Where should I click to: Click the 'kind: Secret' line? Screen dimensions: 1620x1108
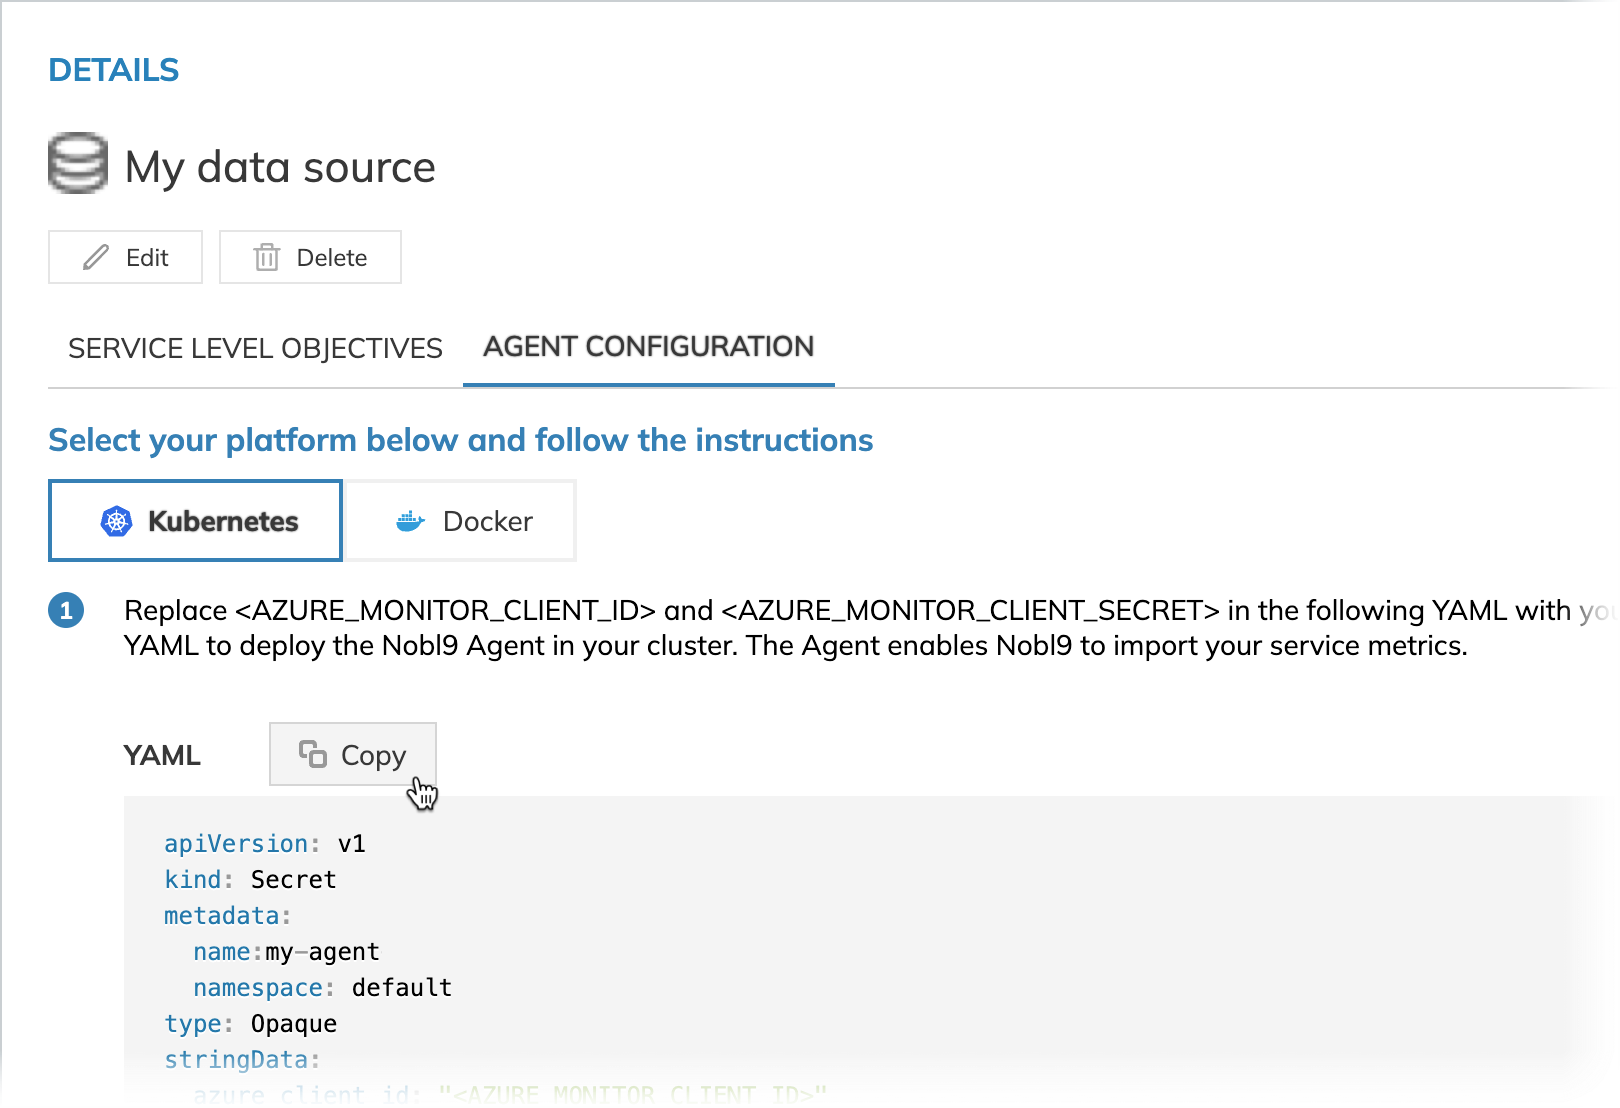(x=250, y=880)
